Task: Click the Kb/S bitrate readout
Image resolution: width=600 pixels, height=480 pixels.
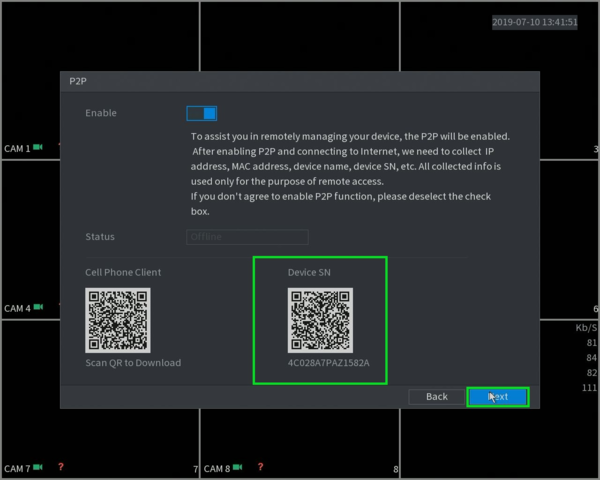Action: tap(586, 328)
